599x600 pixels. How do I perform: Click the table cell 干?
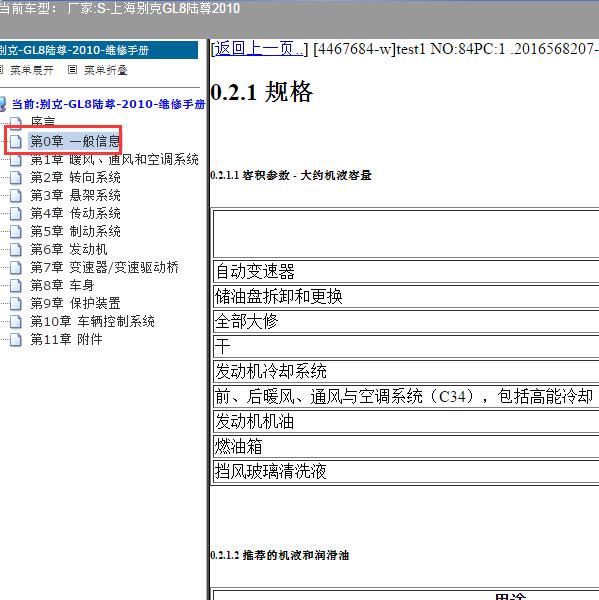(406, 346)
